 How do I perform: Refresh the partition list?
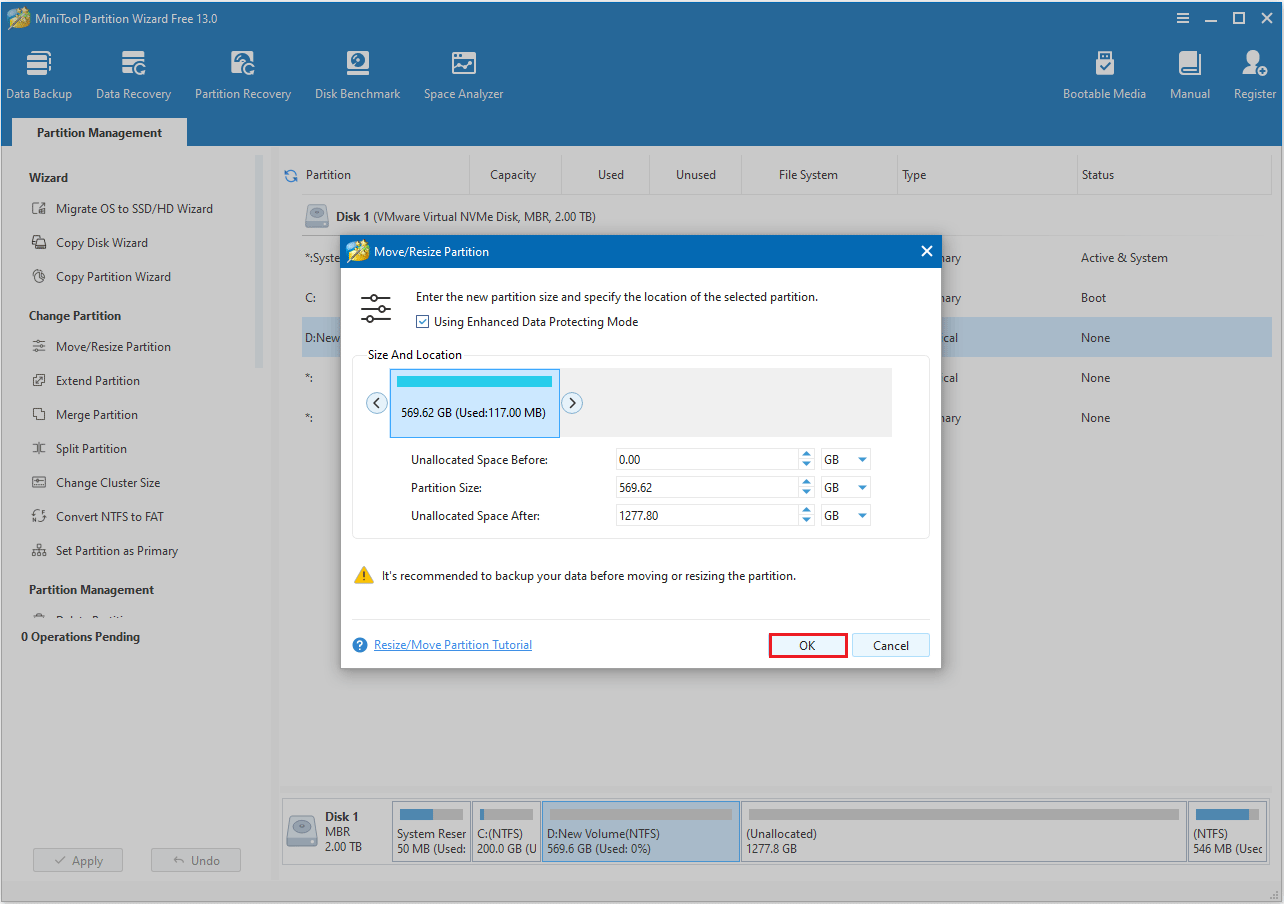291,175
